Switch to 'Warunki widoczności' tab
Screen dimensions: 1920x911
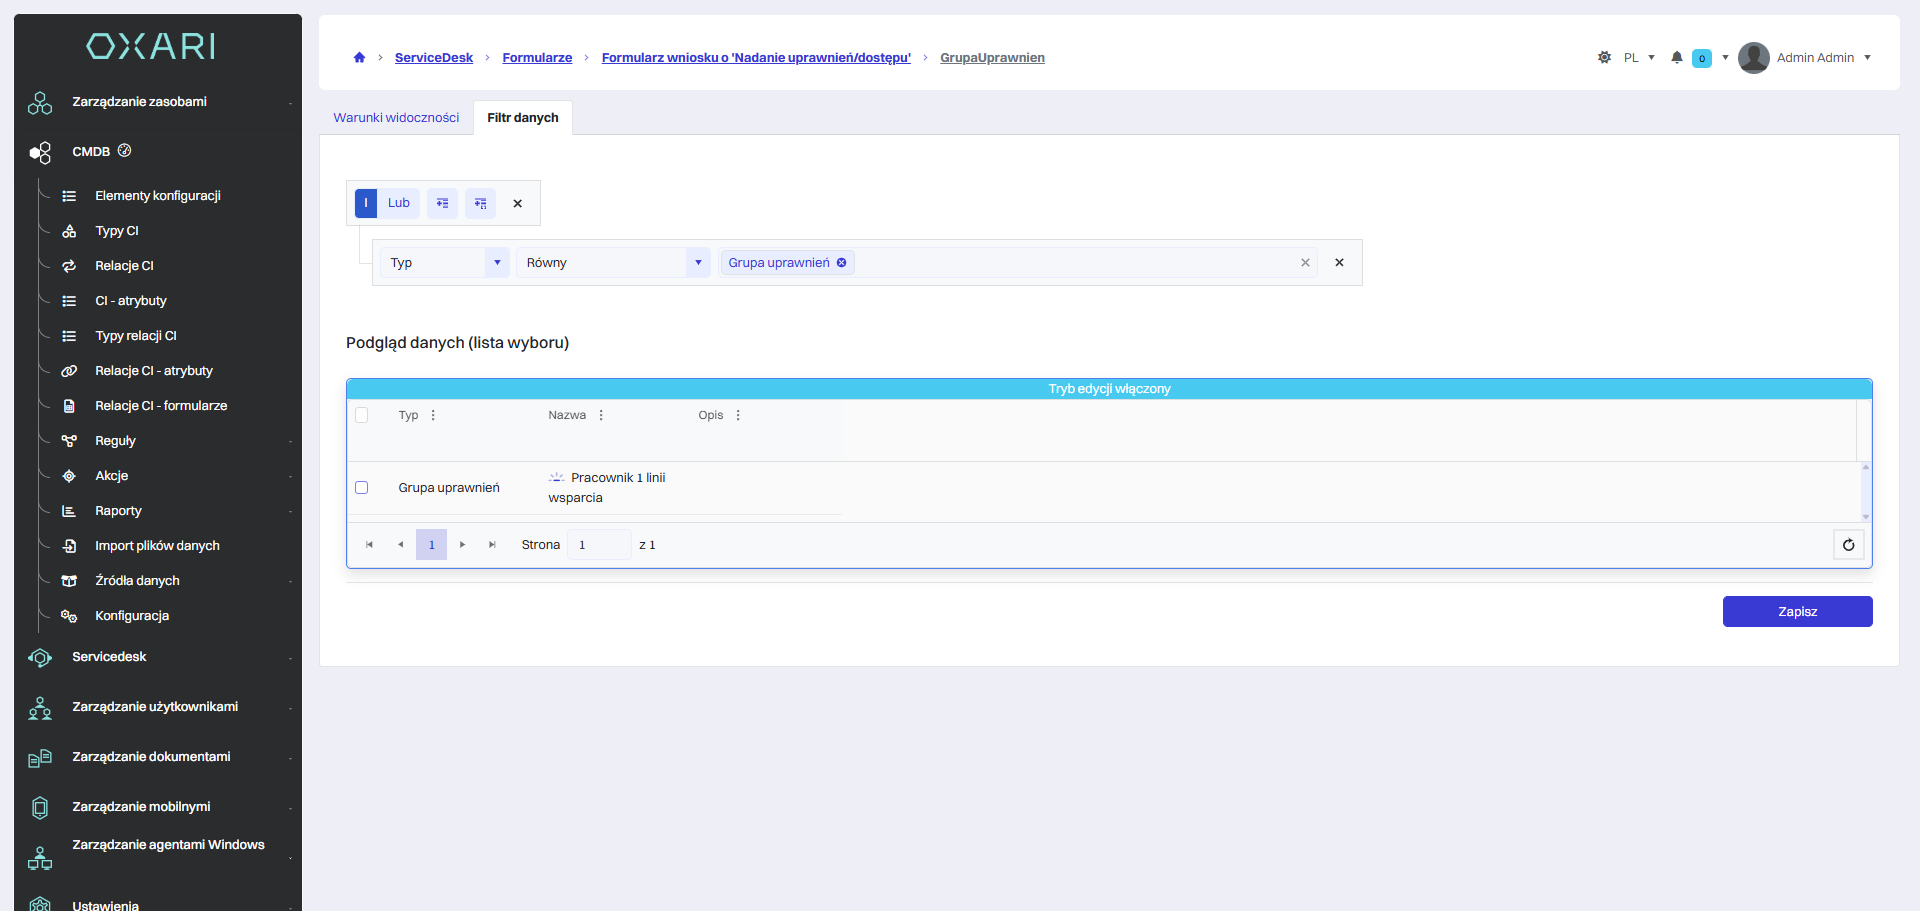coord(396,118)
